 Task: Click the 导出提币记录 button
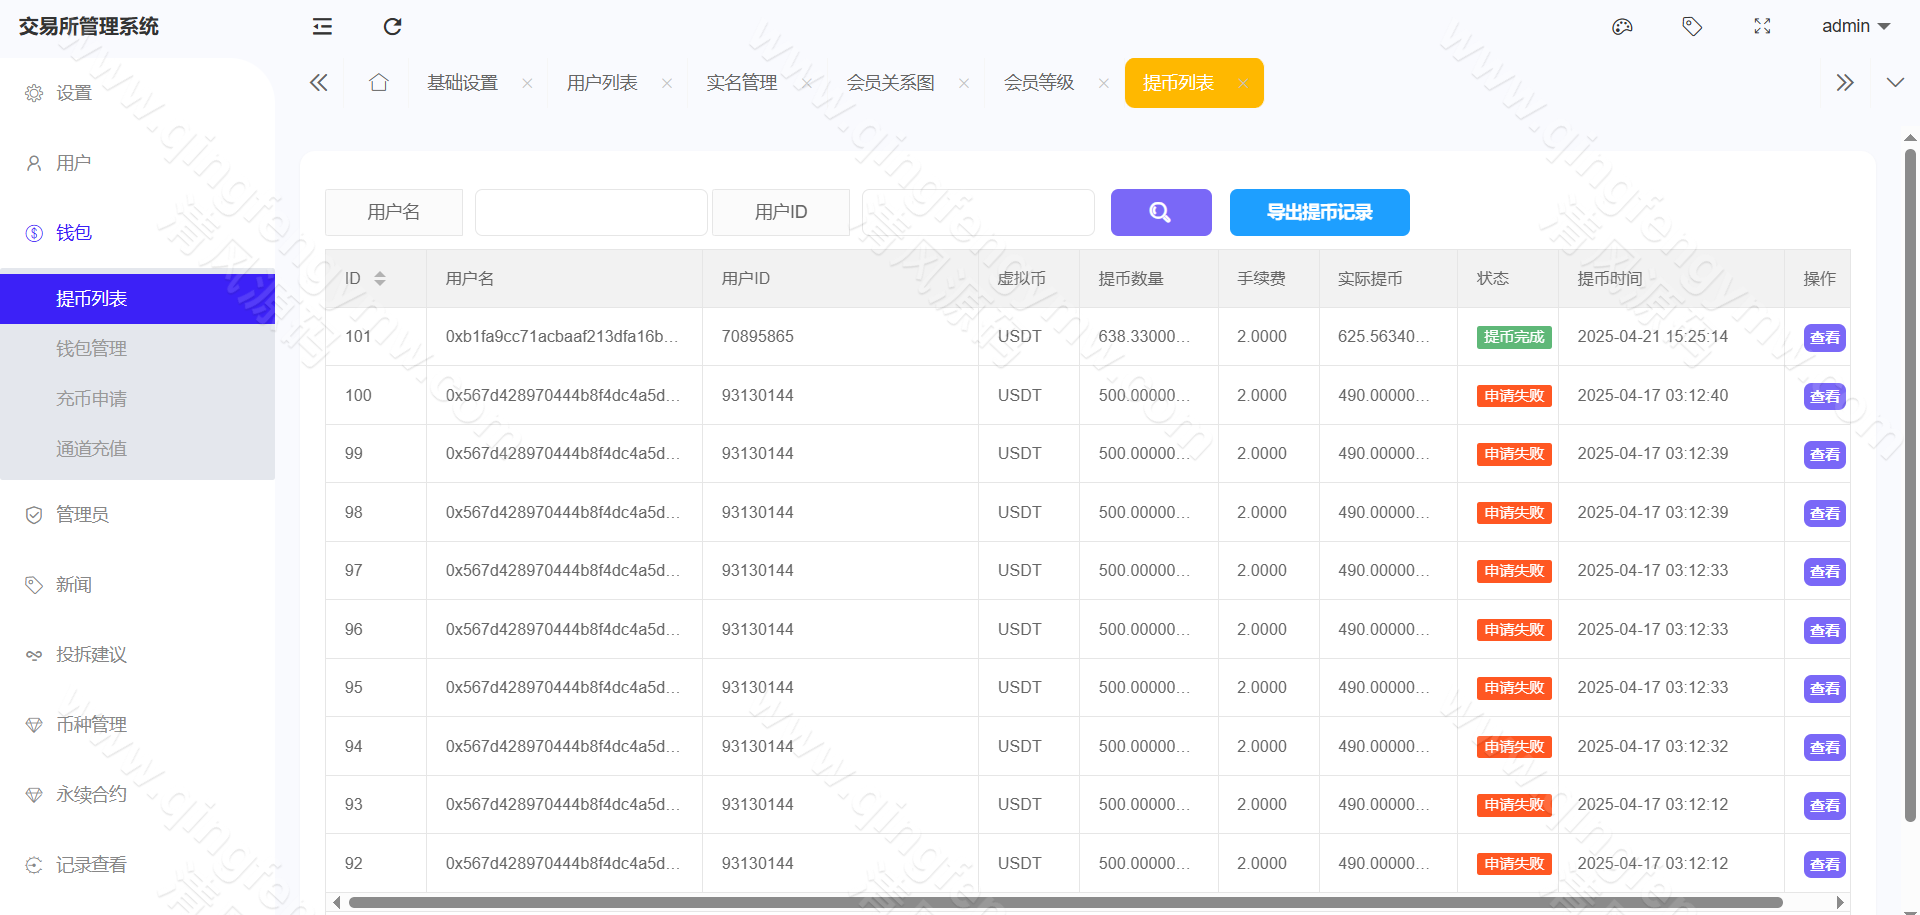(1319, 212)
